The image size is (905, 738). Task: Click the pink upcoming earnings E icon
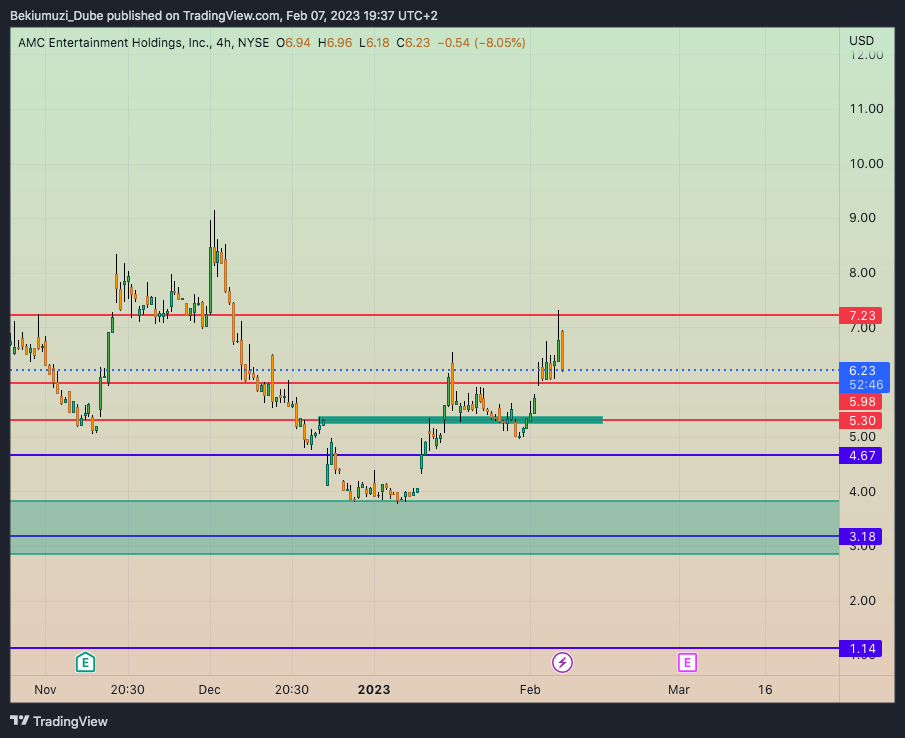687,662
